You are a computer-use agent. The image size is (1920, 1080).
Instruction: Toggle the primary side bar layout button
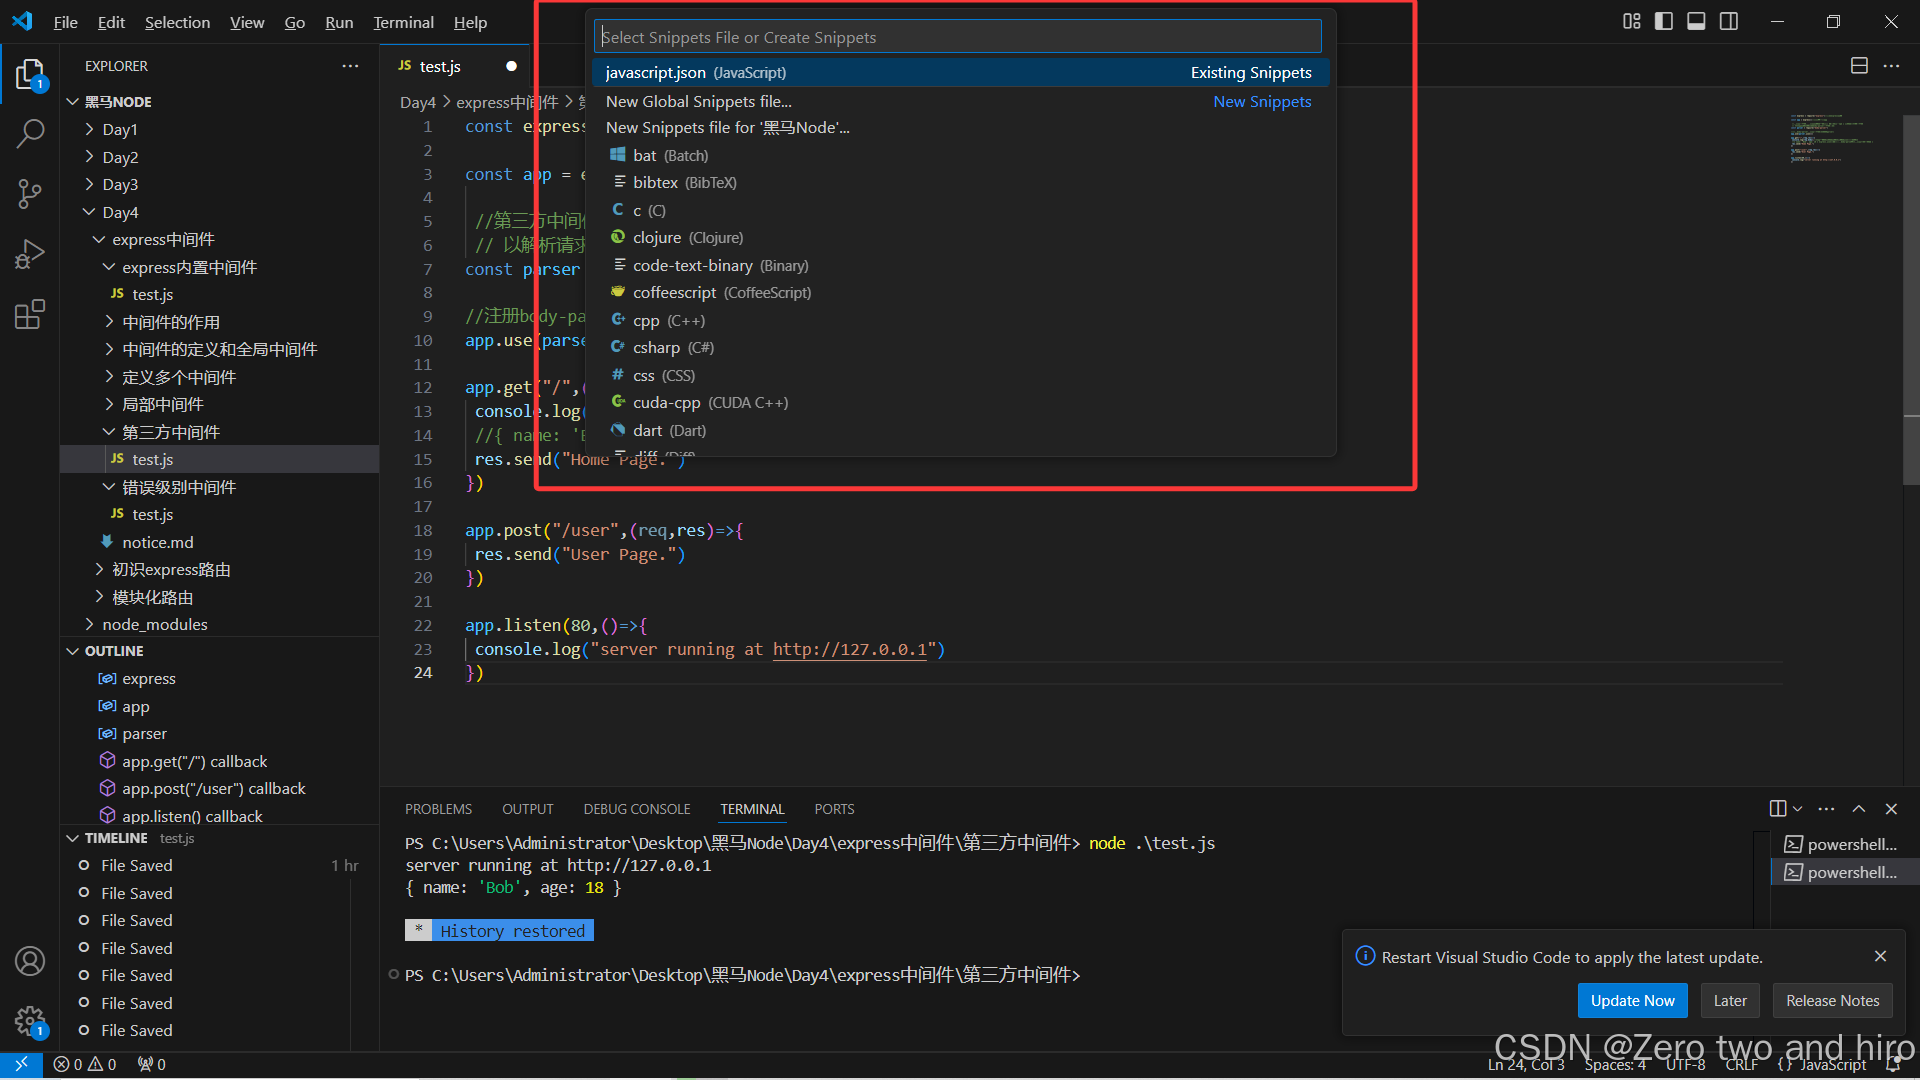pyautogui.click(x=1664, y=22)
